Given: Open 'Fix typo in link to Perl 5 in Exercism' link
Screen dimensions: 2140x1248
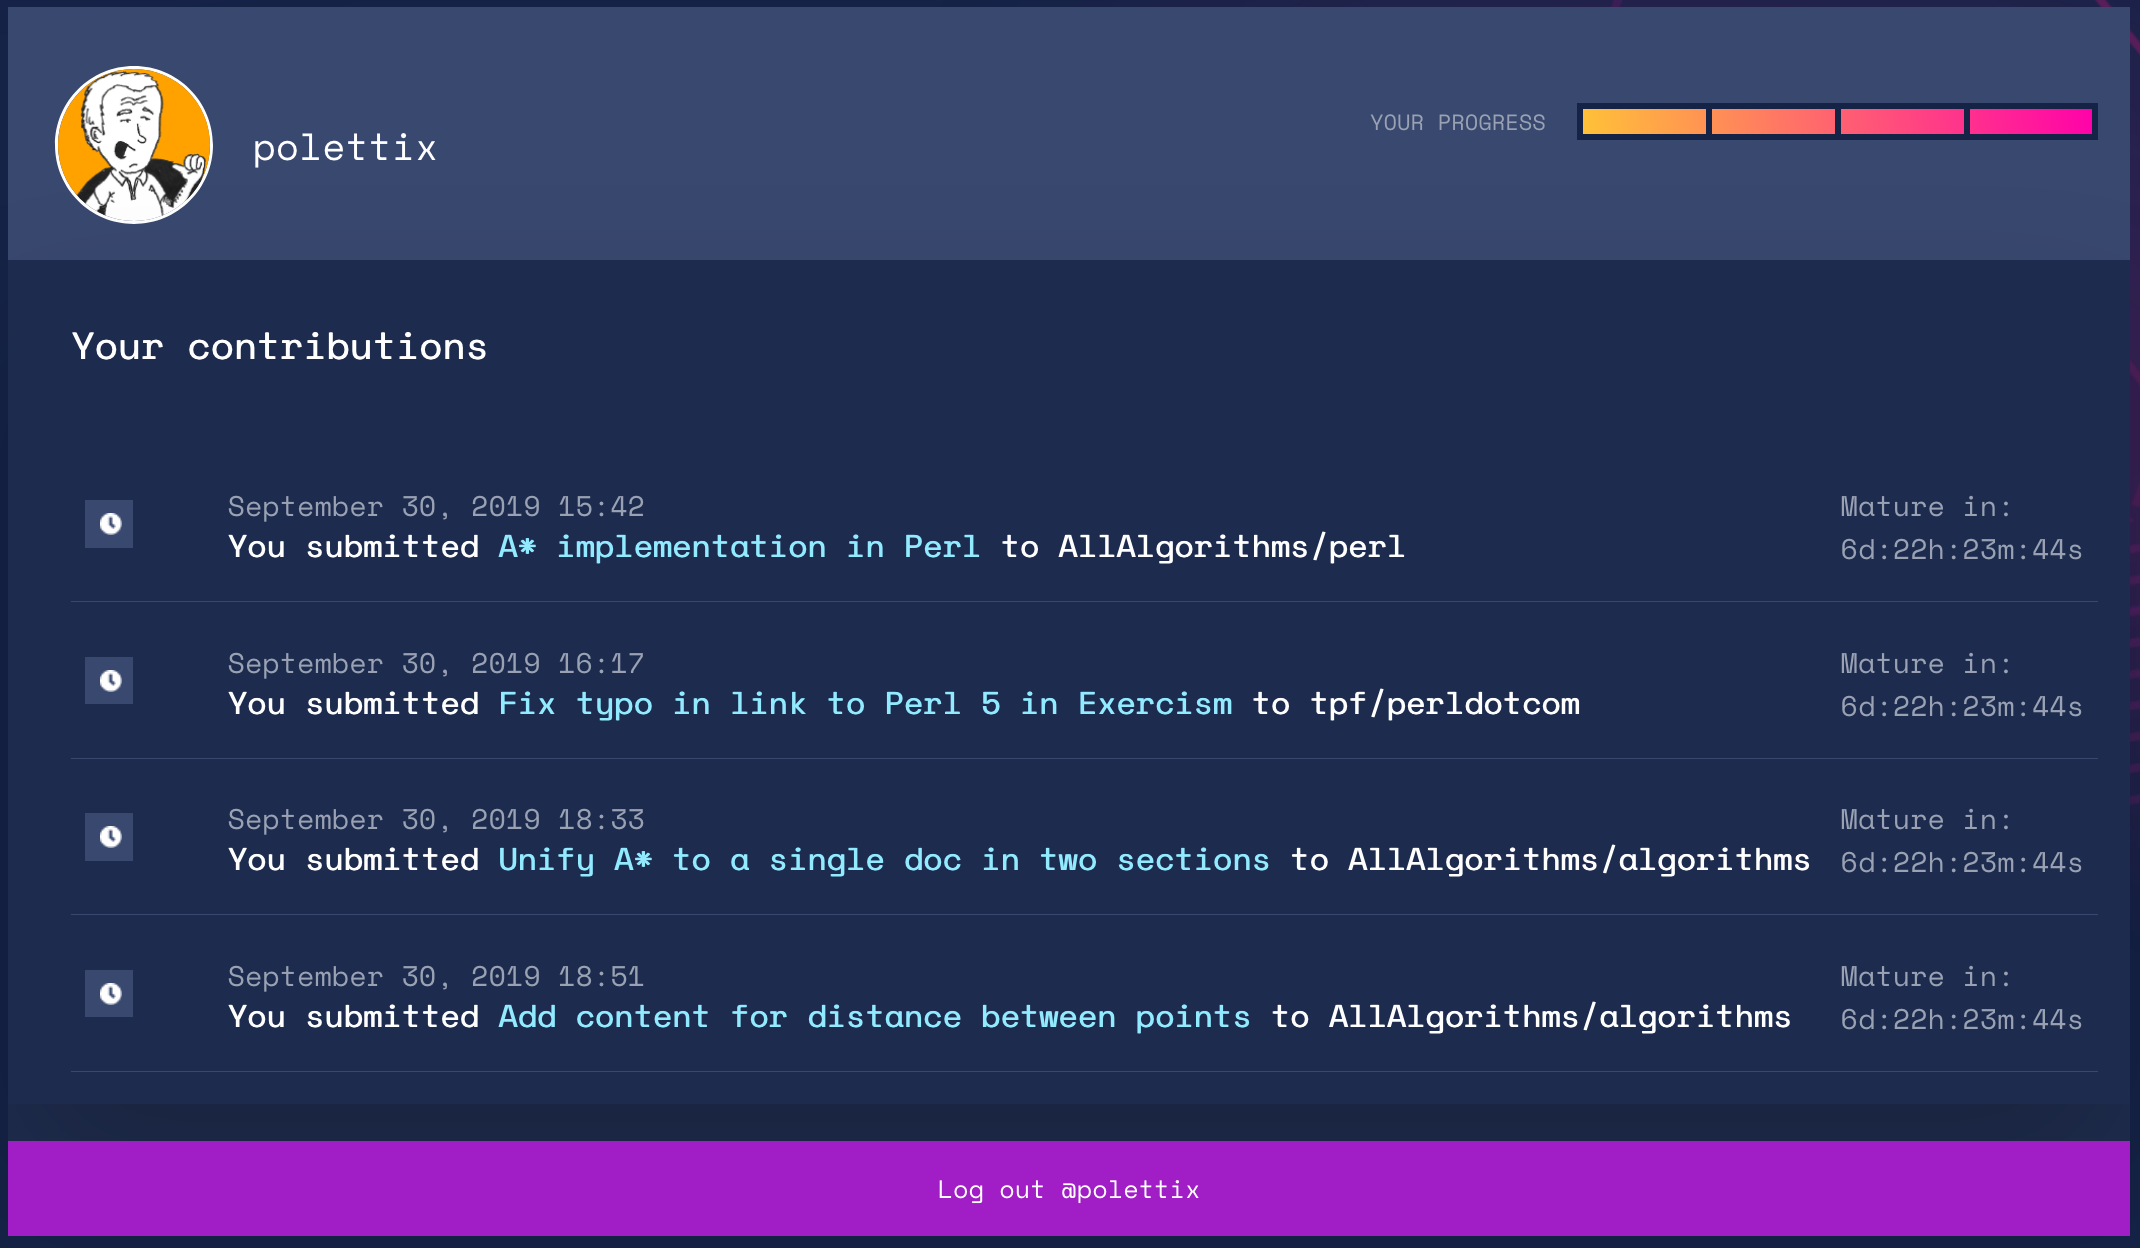Looking at the screenshot, I should 865,704.
